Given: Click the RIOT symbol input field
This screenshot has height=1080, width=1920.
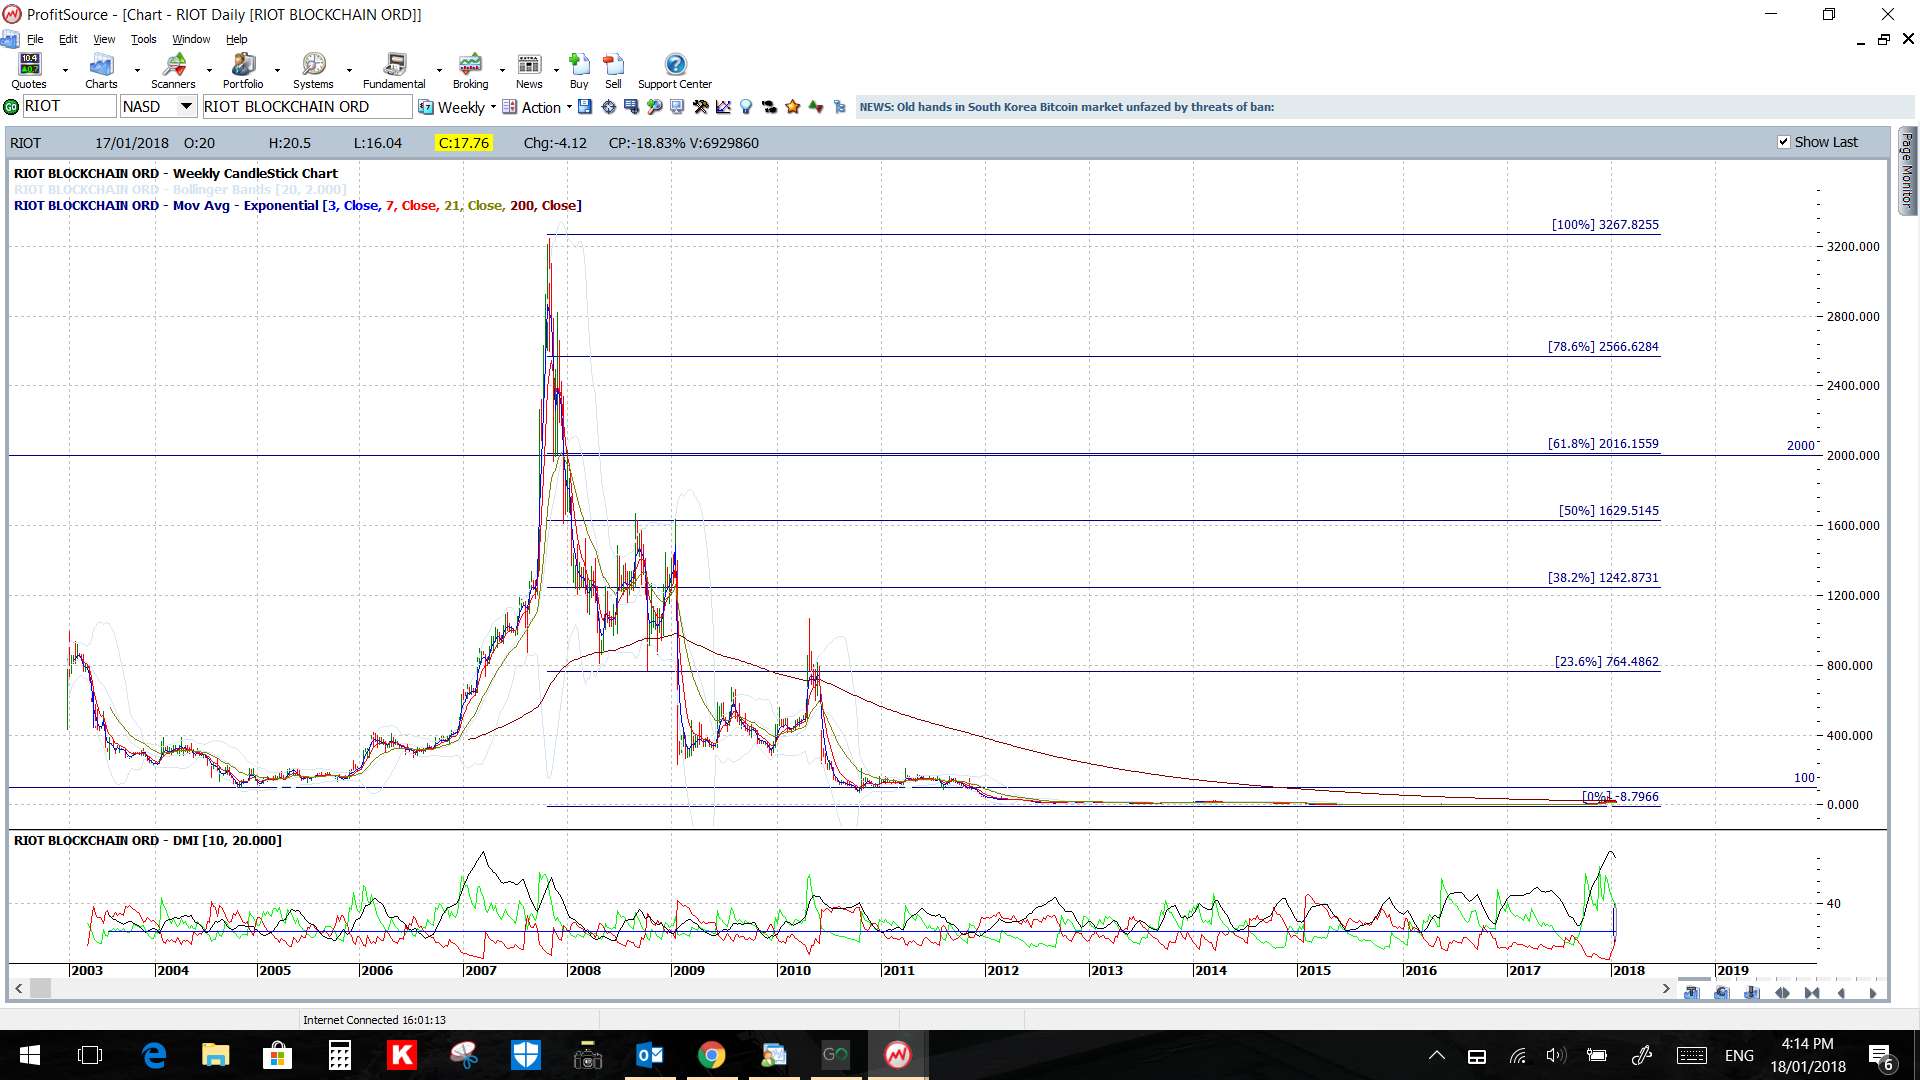Looking at the screenshot, I should [x=69, y=106].
